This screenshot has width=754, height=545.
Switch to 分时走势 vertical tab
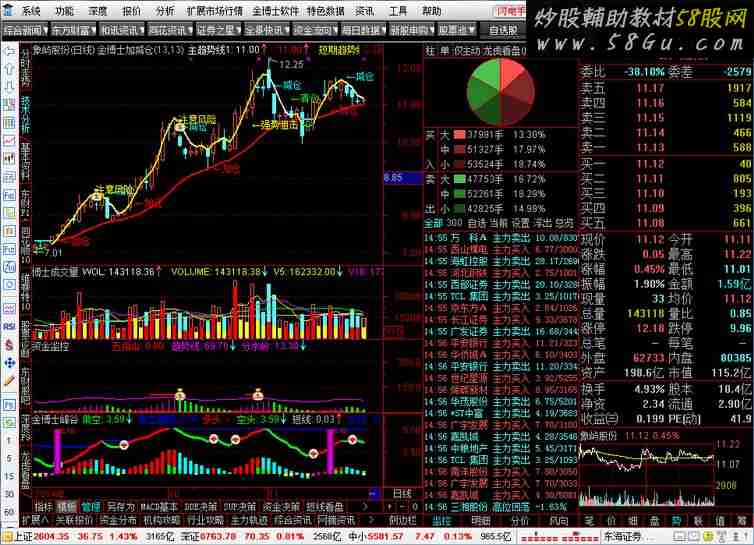(25, 66)
